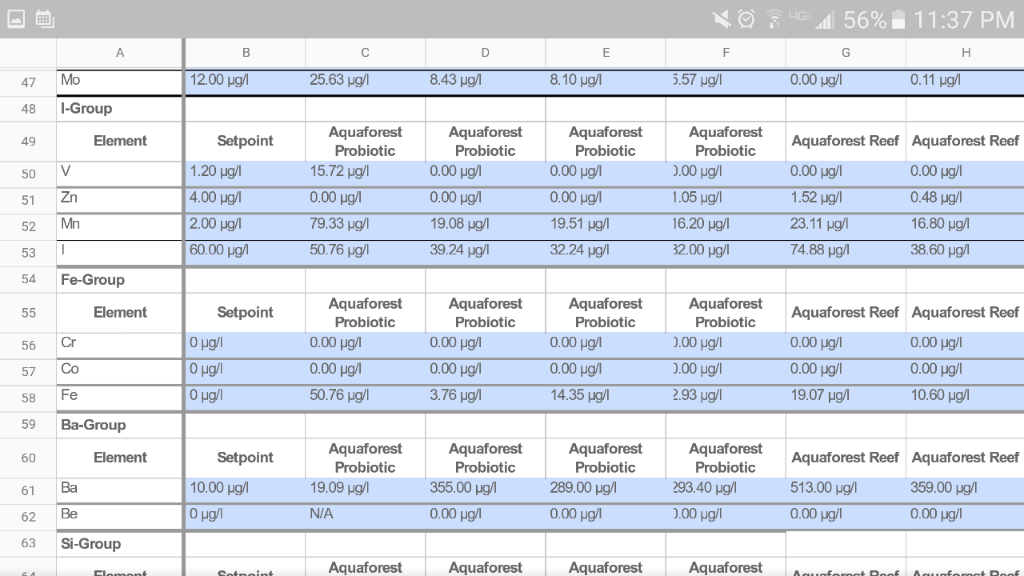Select the N/A cell in row 62
This screenshot has height=576, width=1024.
tap(365, 517)
